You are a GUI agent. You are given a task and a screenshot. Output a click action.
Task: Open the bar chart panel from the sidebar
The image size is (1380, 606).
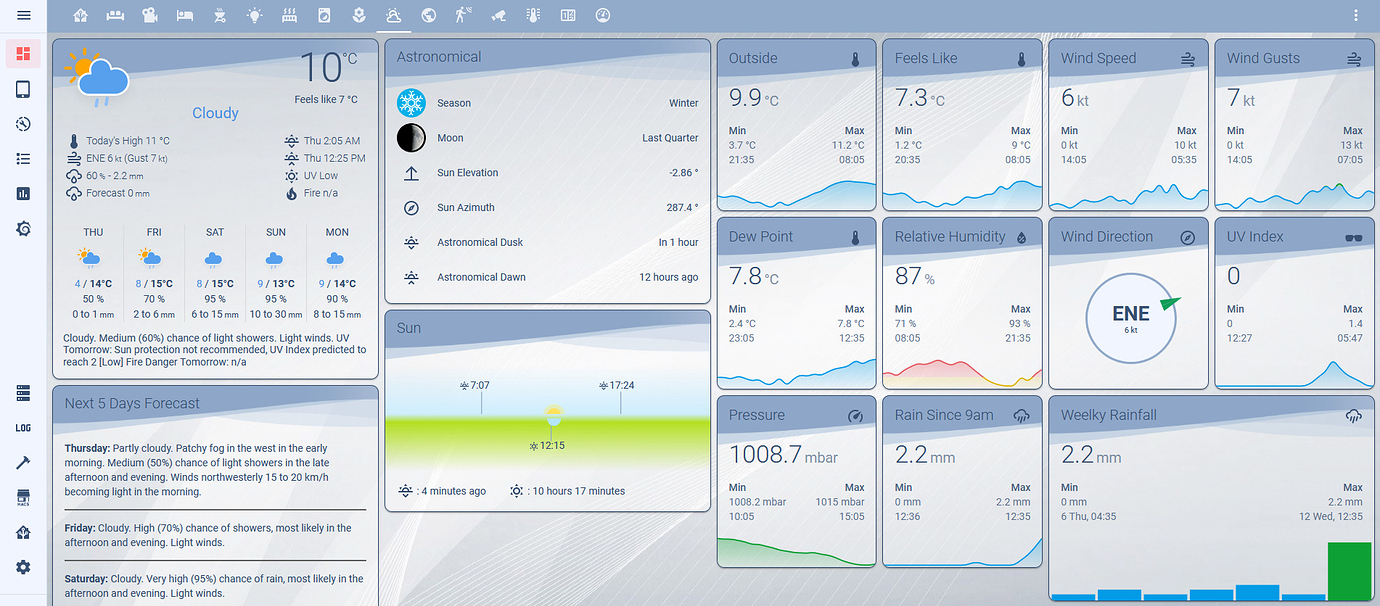(x=22, y=193)
